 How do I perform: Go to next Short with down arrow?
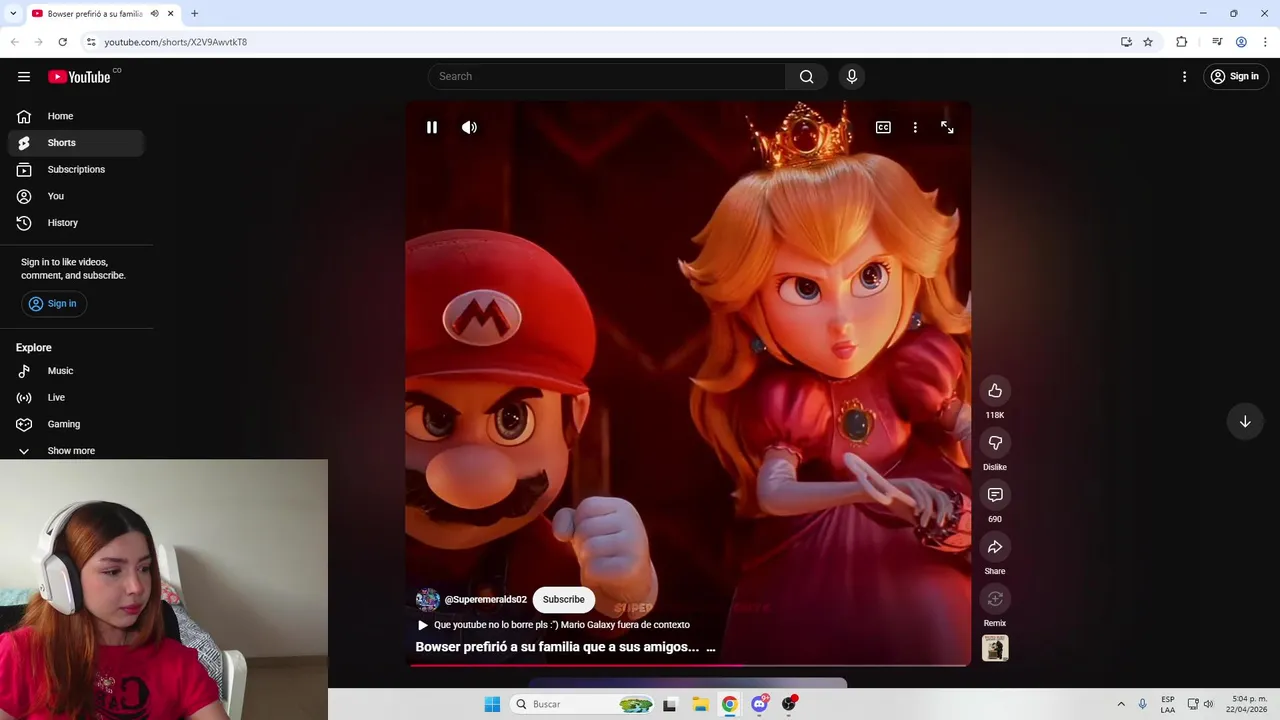pyautogui.click(x=1245, y=422)
